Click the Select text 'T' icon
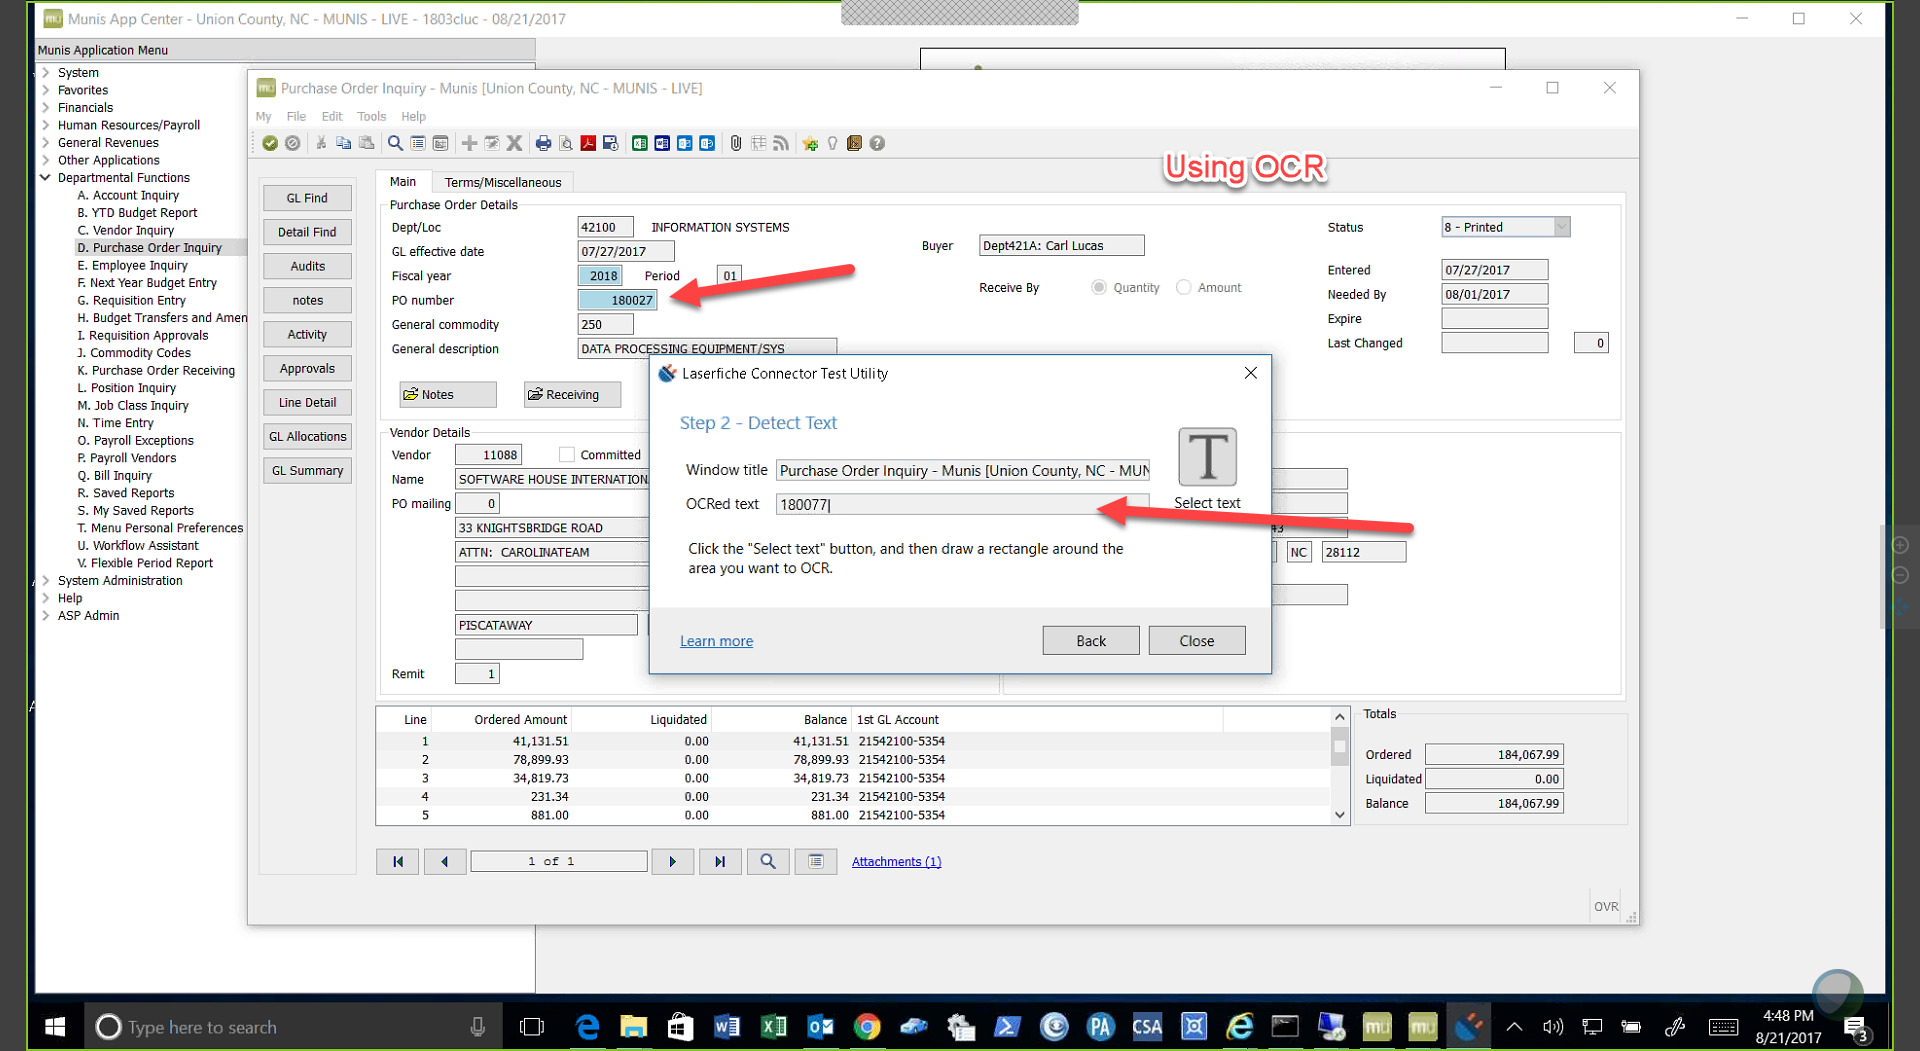 click(1207, 458)
